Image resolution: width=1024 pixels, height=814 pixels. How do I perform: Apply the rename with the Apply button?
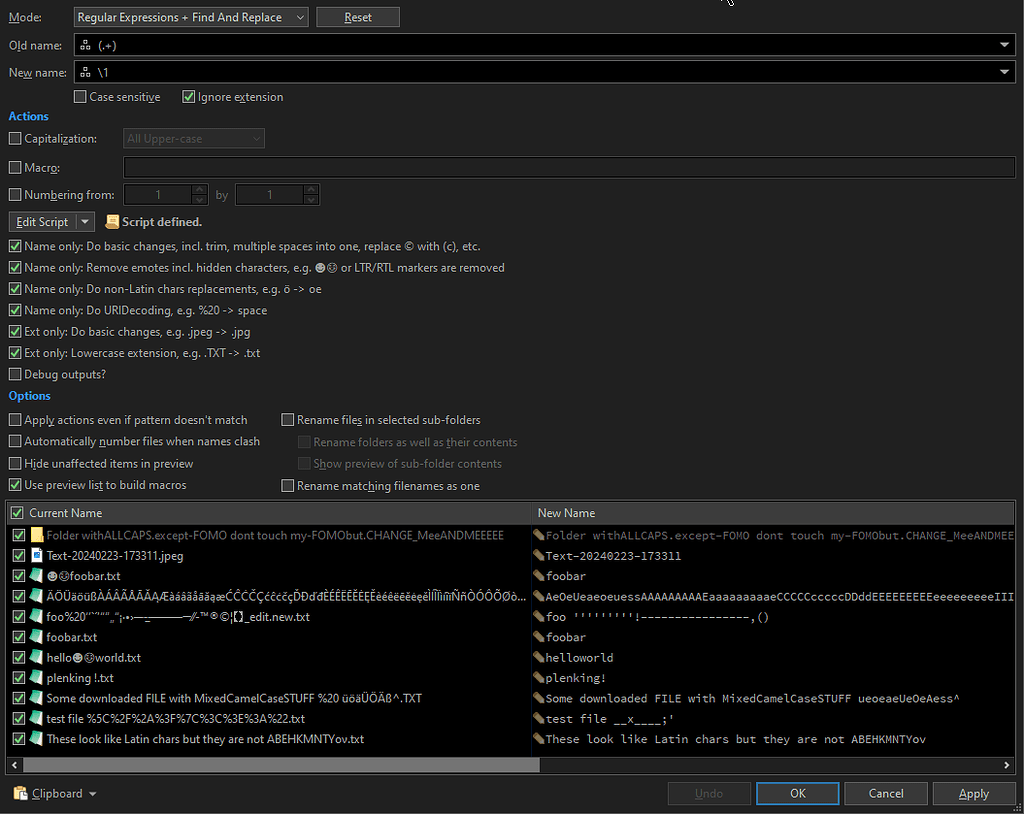coord(974,793)
